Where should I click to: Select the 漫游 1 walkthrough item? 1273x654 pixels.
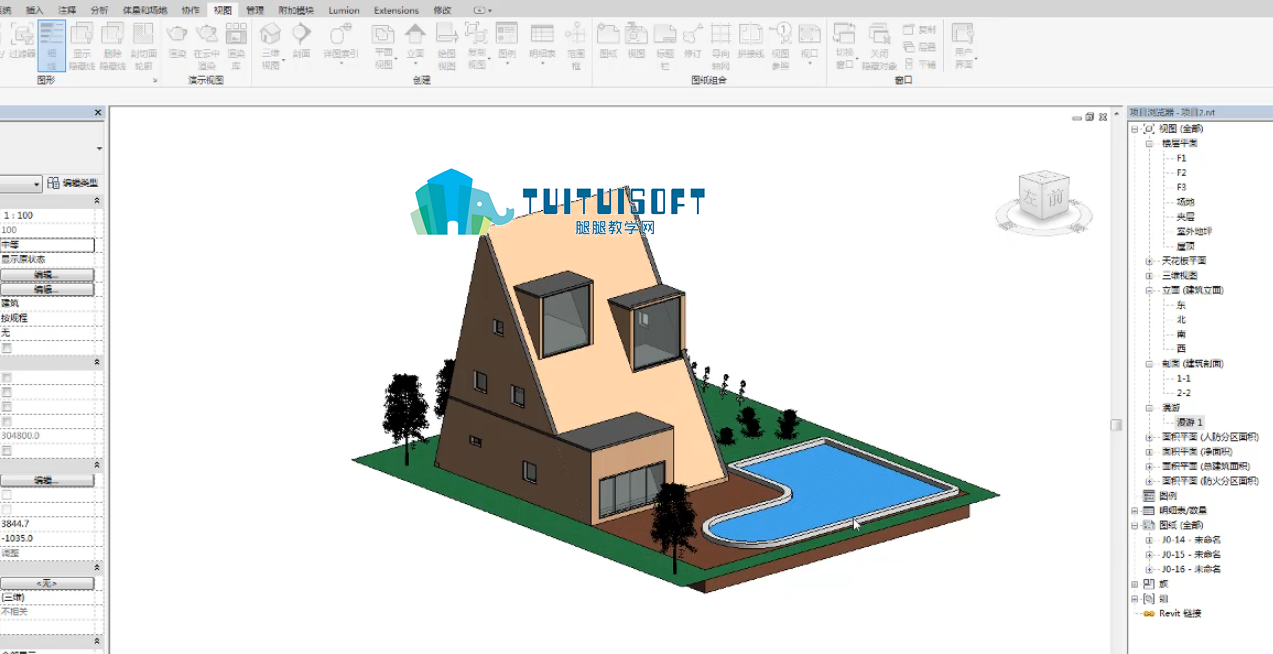pos(1190,422)
